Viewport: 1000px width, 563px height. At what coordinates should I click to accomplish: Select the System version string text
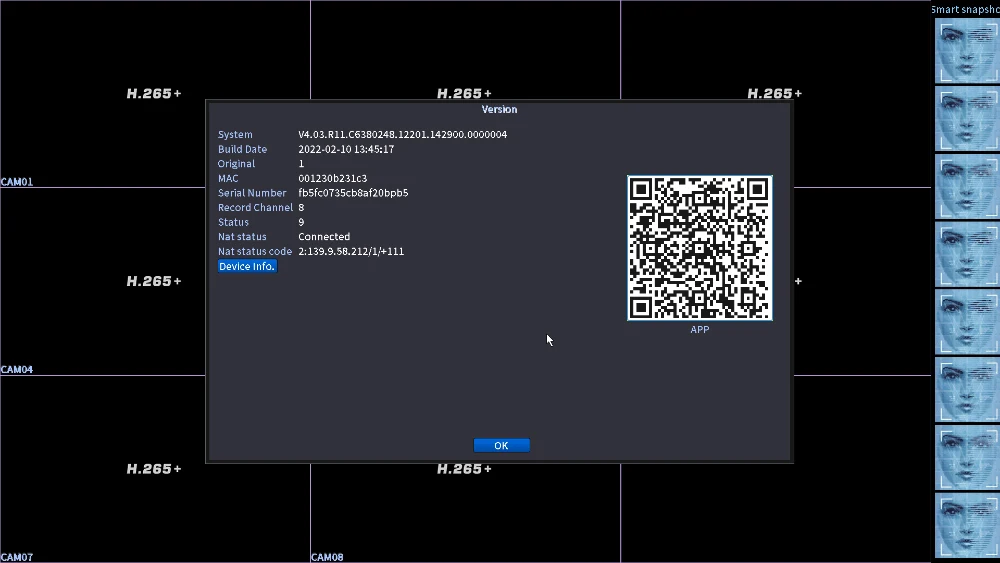point(402,135)
